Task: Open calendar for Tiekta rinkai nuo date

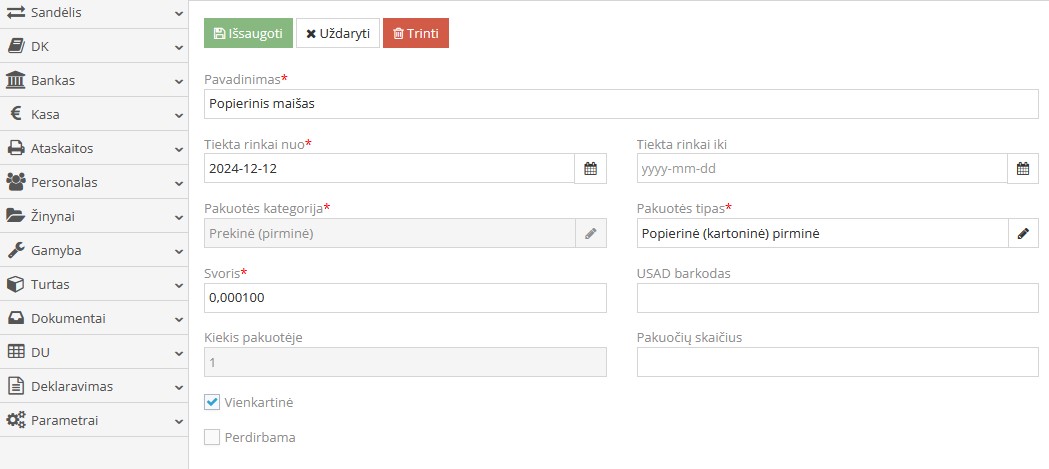Action: 590,169
